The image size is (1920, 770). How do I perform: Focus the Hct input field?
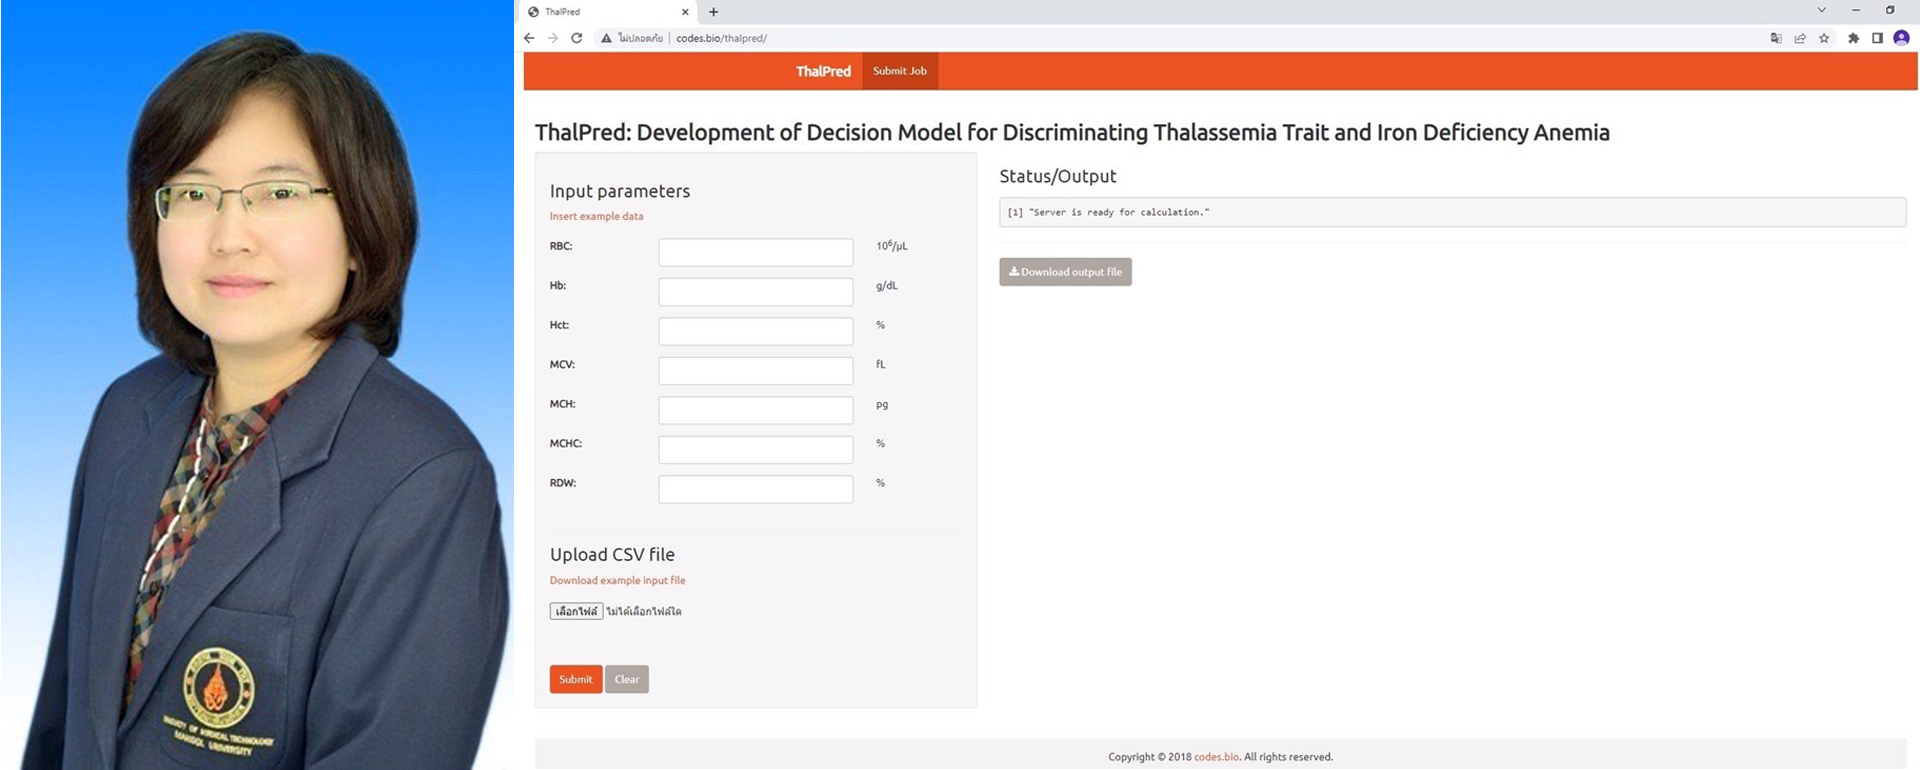pos(756,331)
